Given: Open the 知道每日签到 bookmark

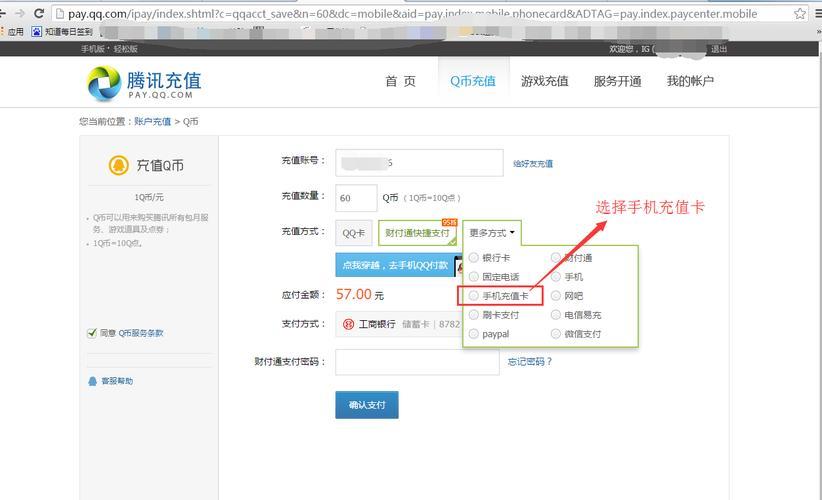Looking at the screenshot, I should 62,32.
